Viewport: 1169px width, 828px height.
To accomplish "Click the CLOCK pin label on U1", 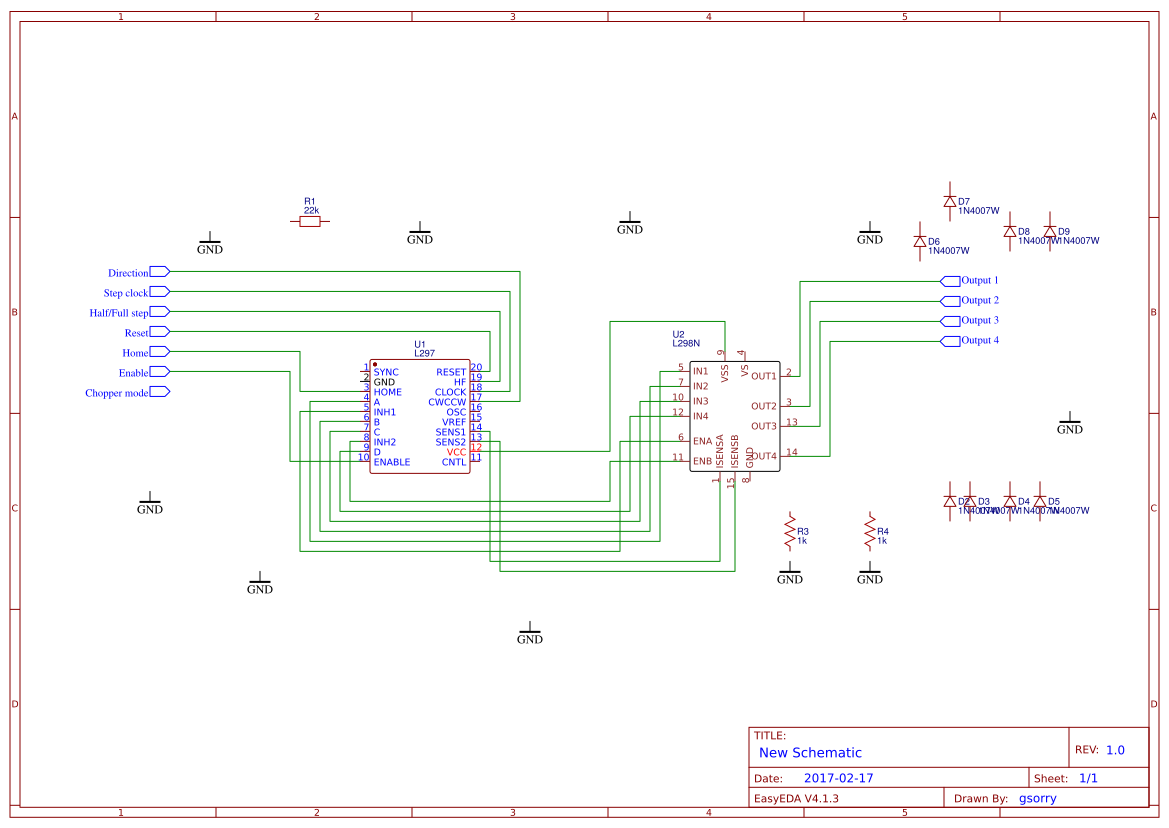I will tap(450, 392).
